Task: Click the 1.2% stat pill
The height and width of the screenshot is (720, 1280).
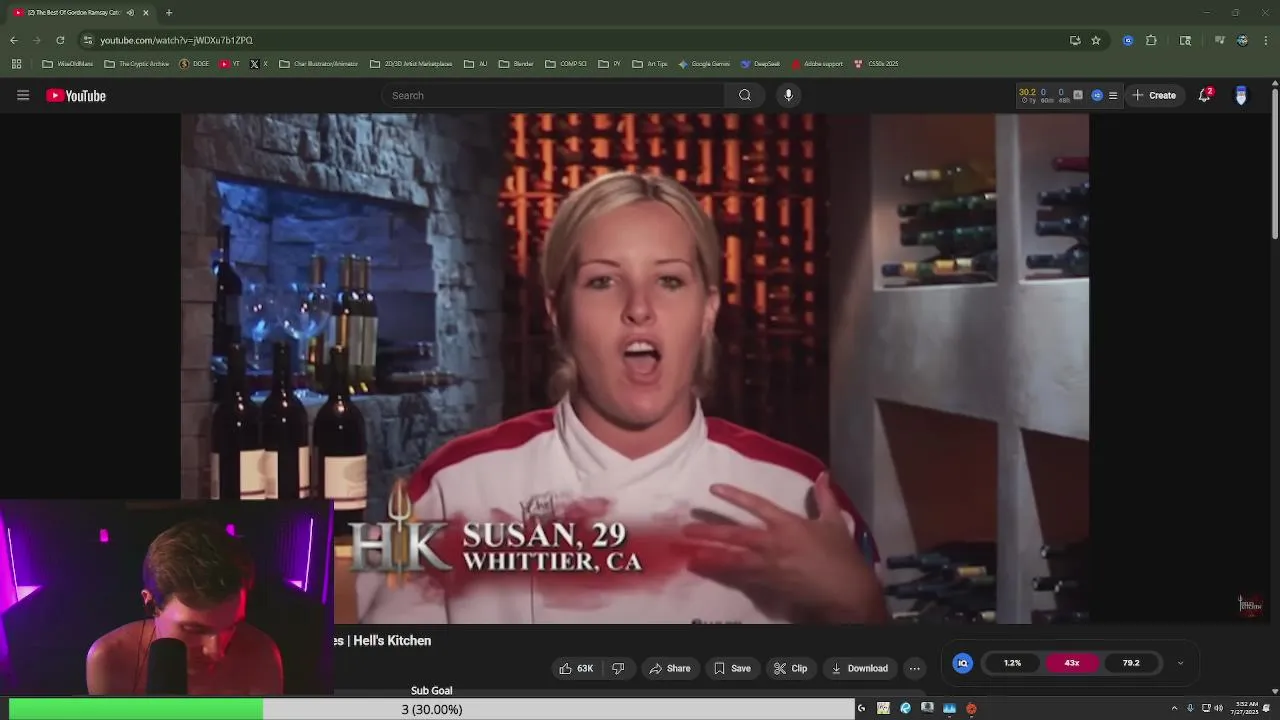Action: pyautogui.click(x=1013, y=663)
